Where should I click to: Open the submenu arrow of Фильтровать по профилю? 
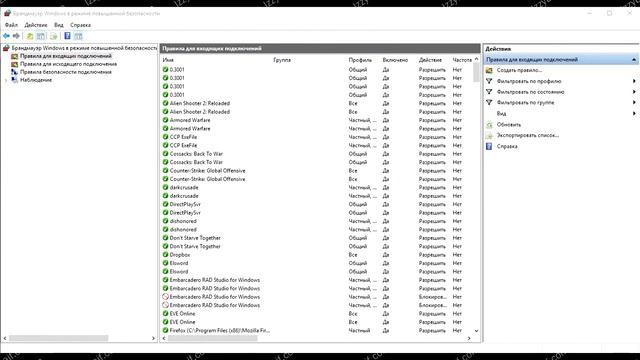coord(634,81)
